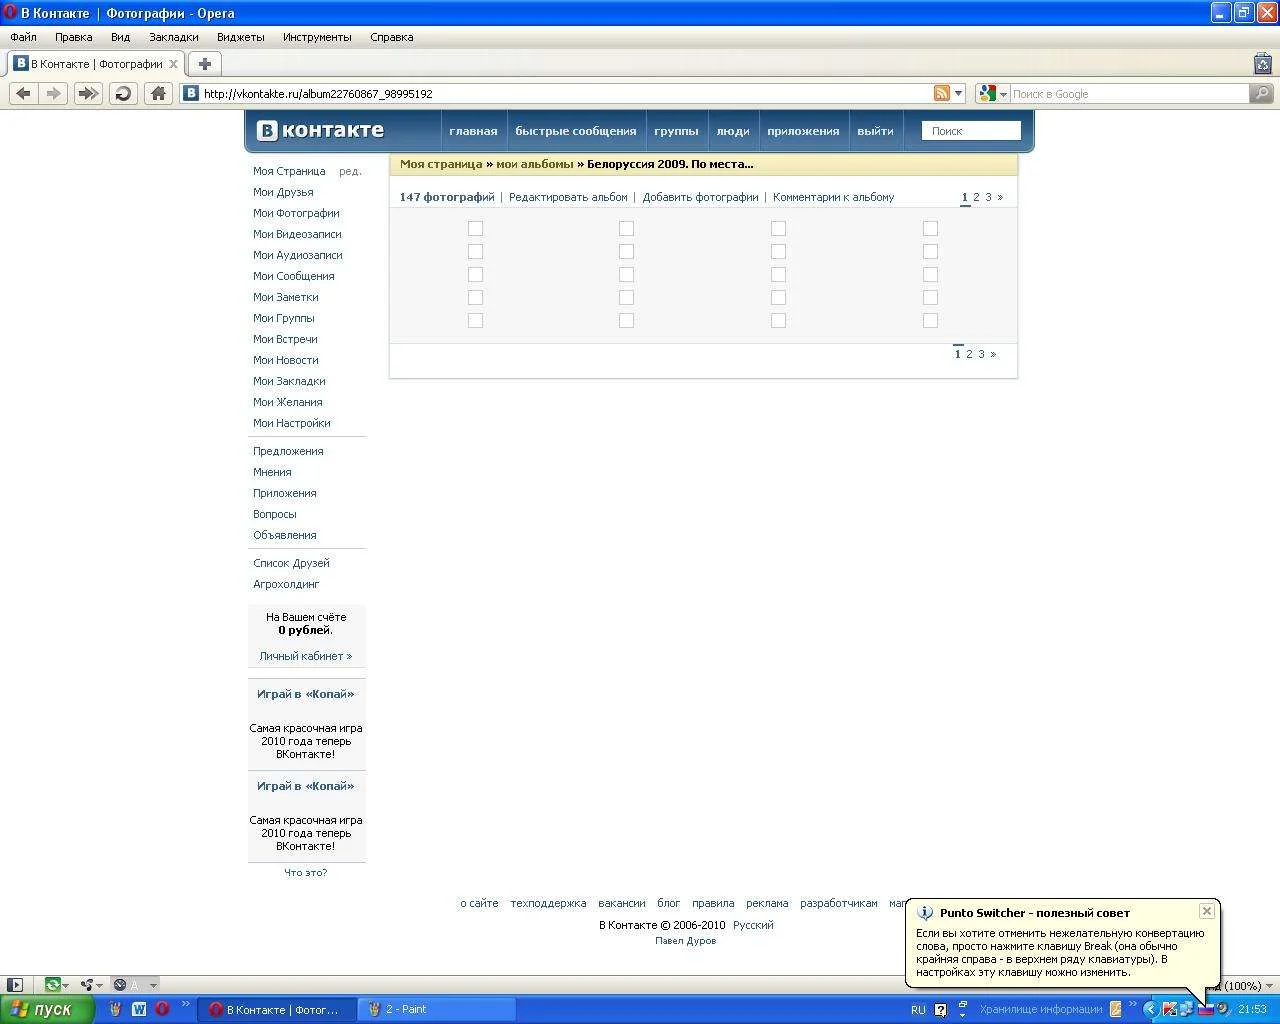The height and width of the screenshot is (1024, 1280).
Task: Open the Правка menu
Action: click(74, 37)
